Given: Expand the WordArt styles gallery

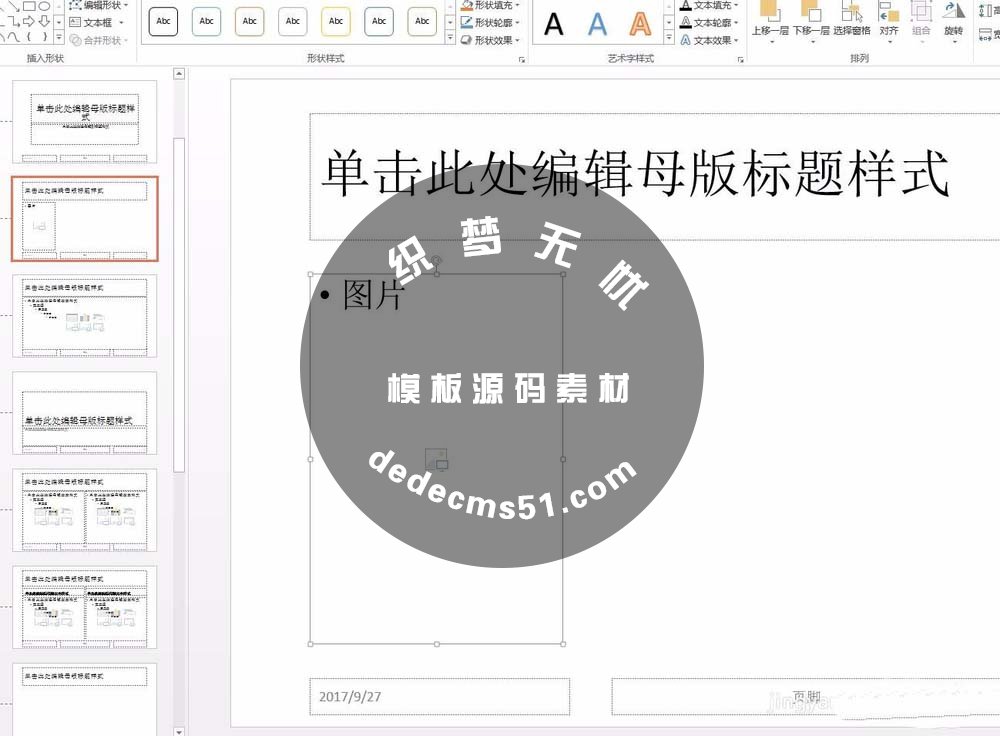Looking at the screenshot, I should 669,38.
